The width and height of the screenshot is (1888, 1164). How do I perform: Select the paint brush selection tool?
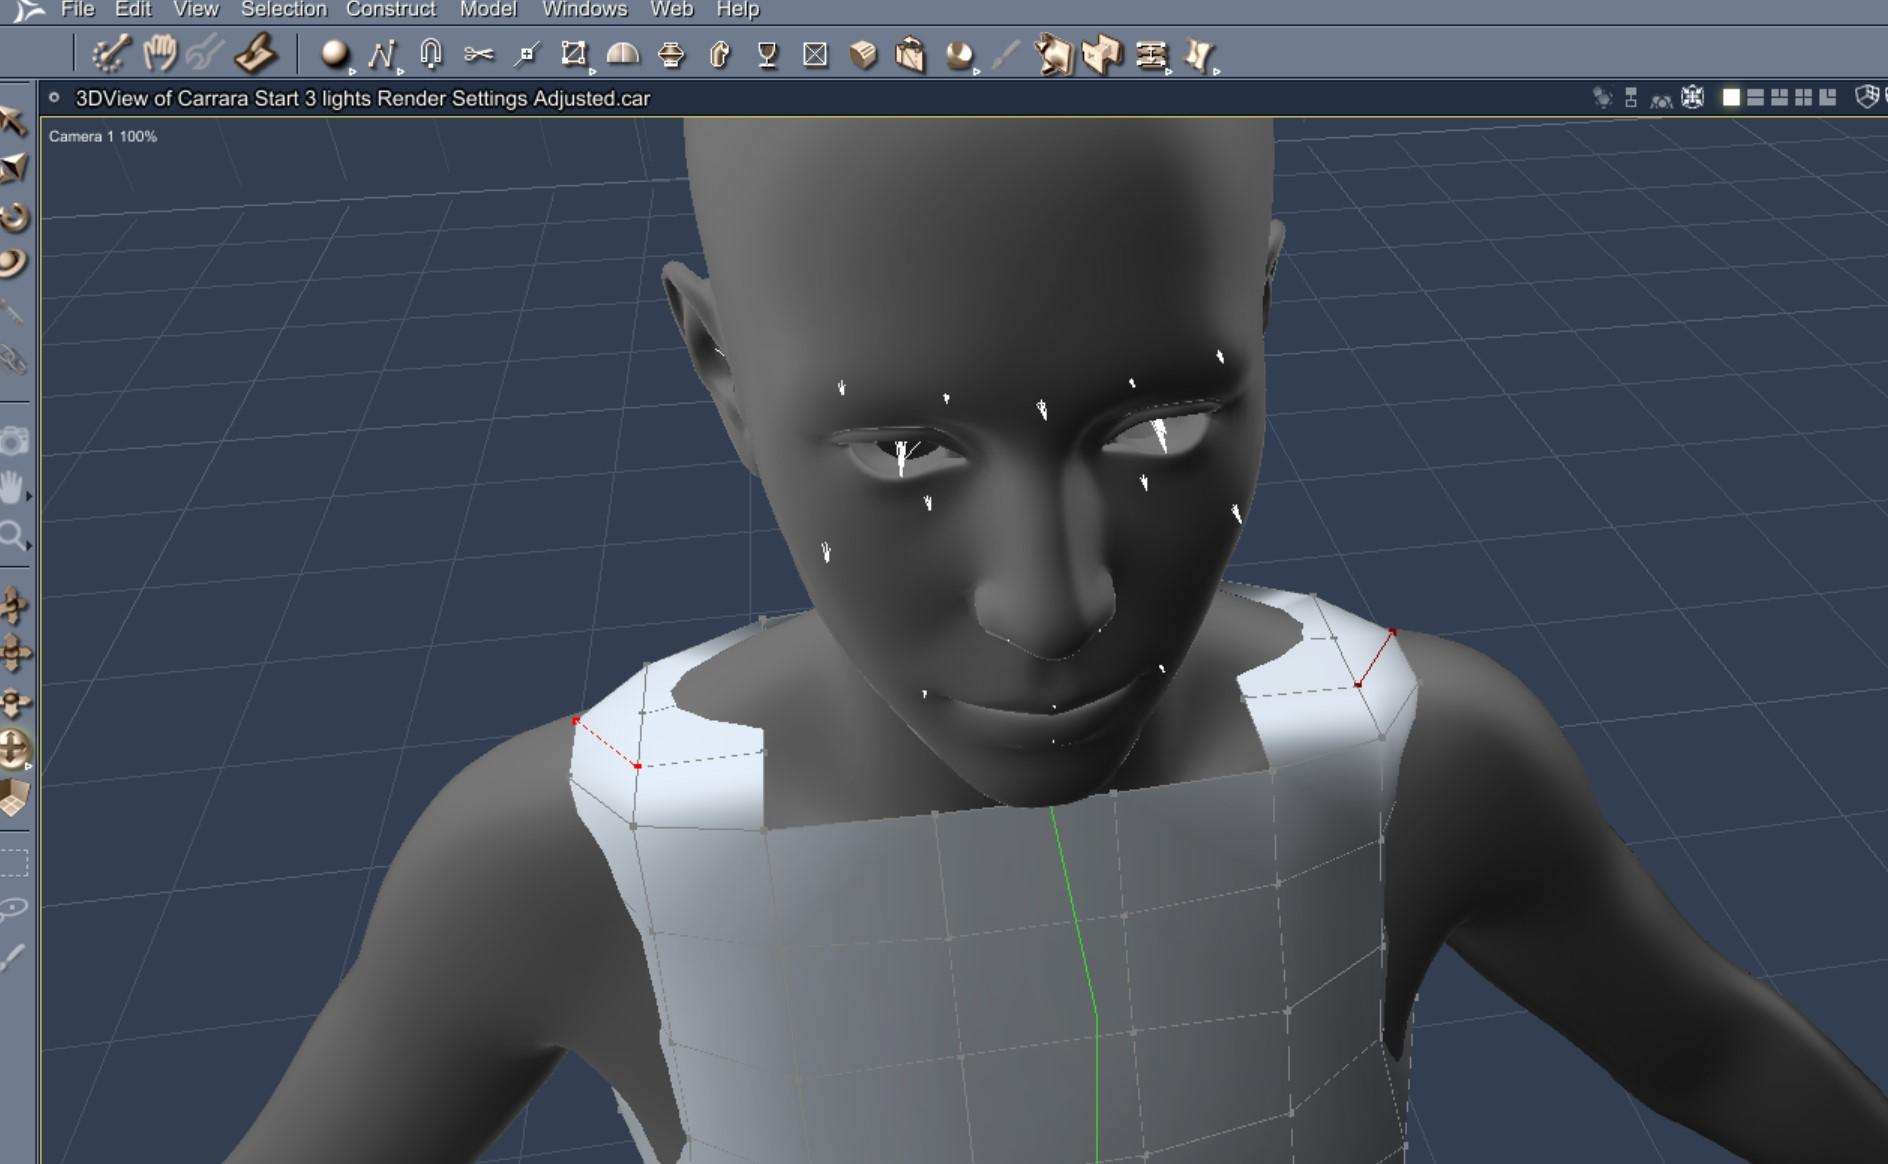pos(14,957)
